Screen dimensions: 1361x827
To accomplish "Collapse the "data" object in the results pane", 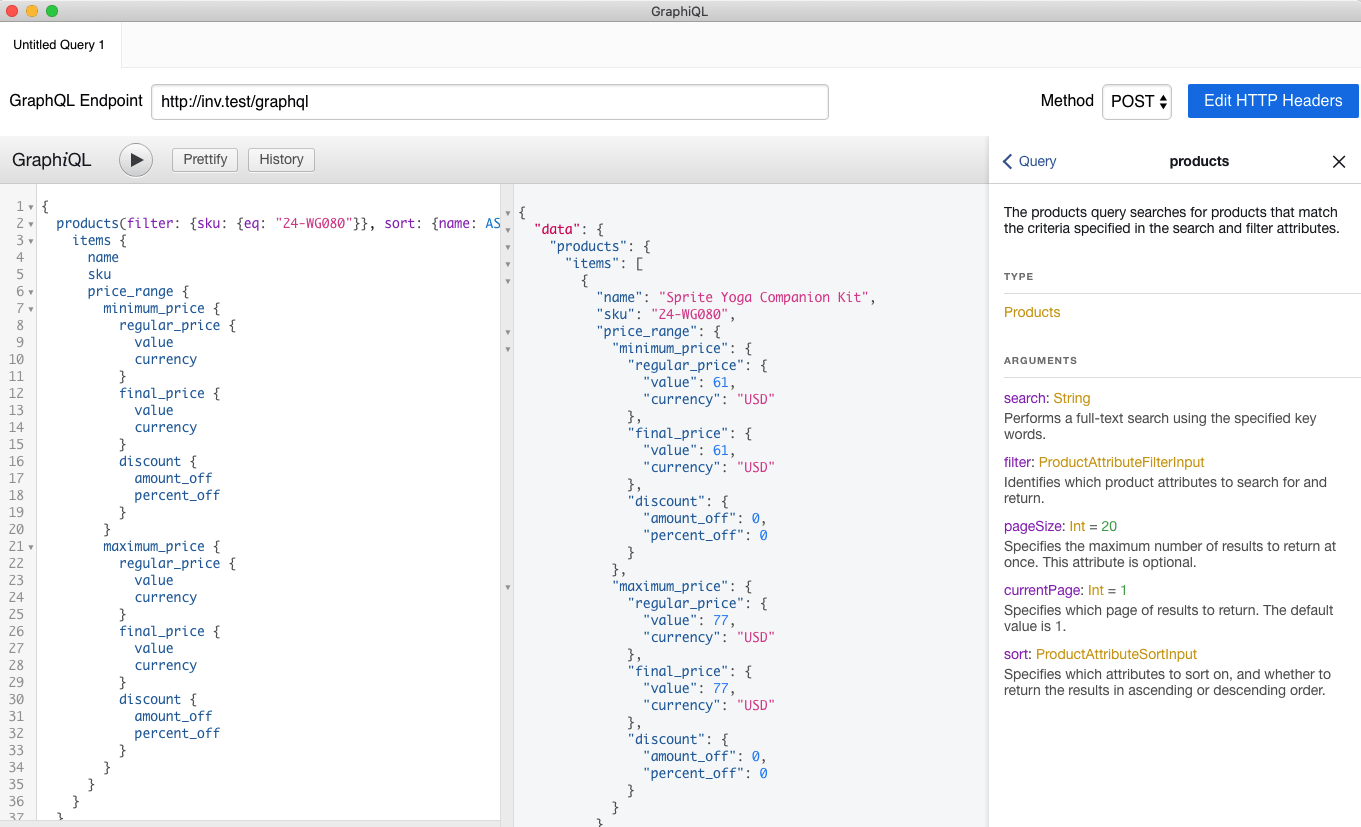I will tap(508, 228).
